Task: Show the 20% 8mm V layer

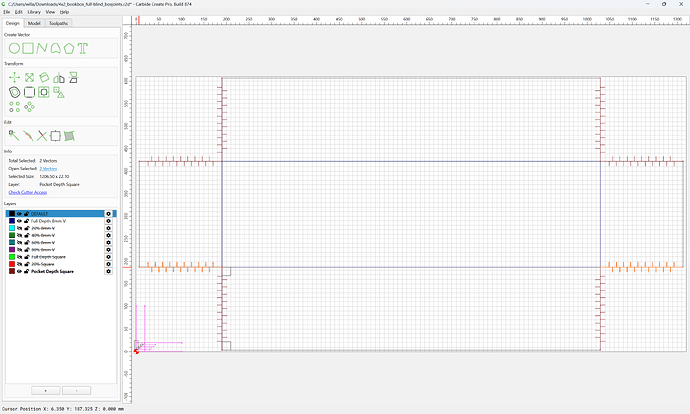Action: pyautogui.click(x=19, y=228)
